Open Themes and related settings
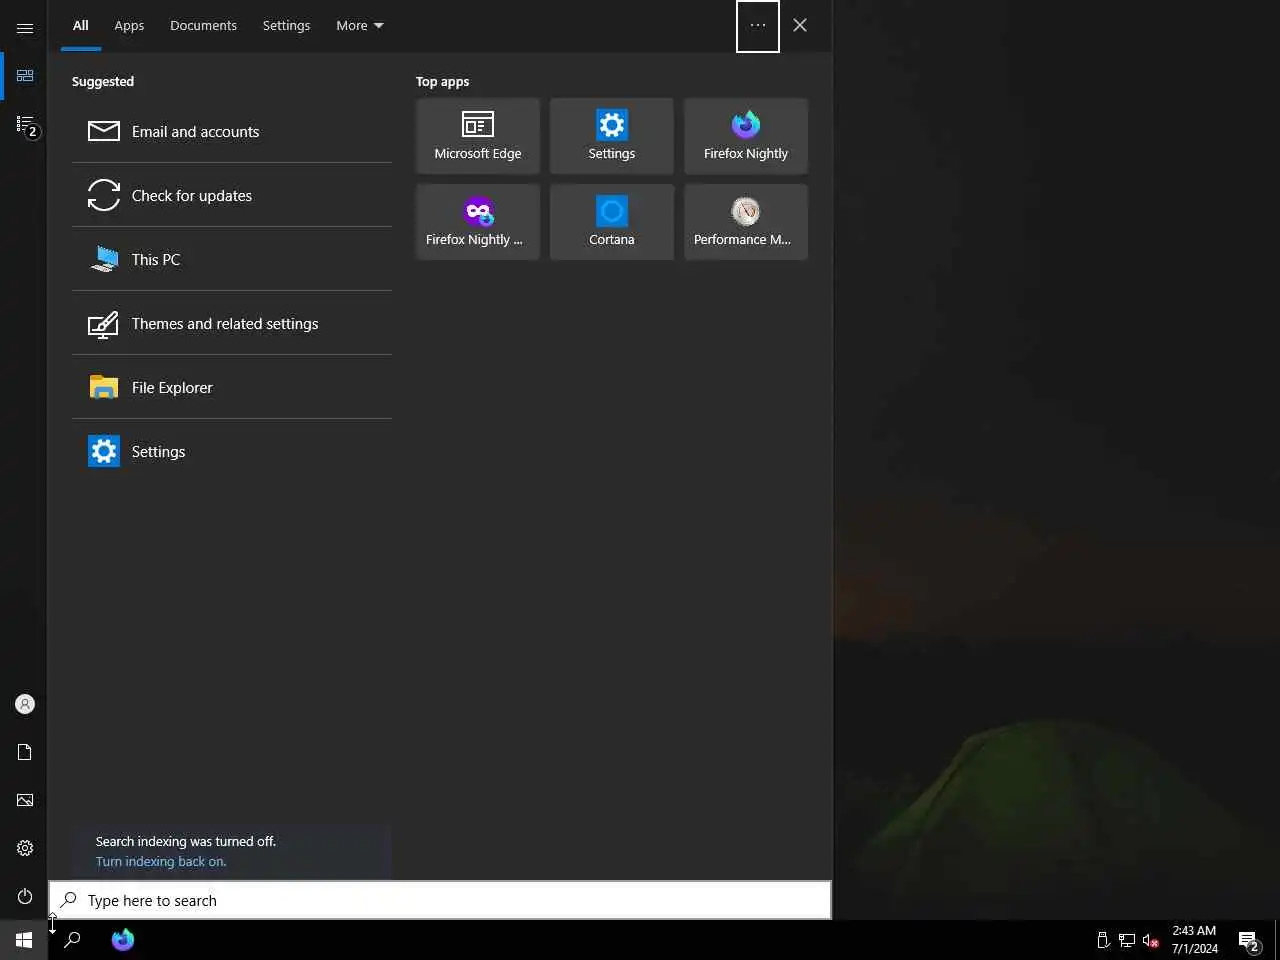 coord(232,323)
